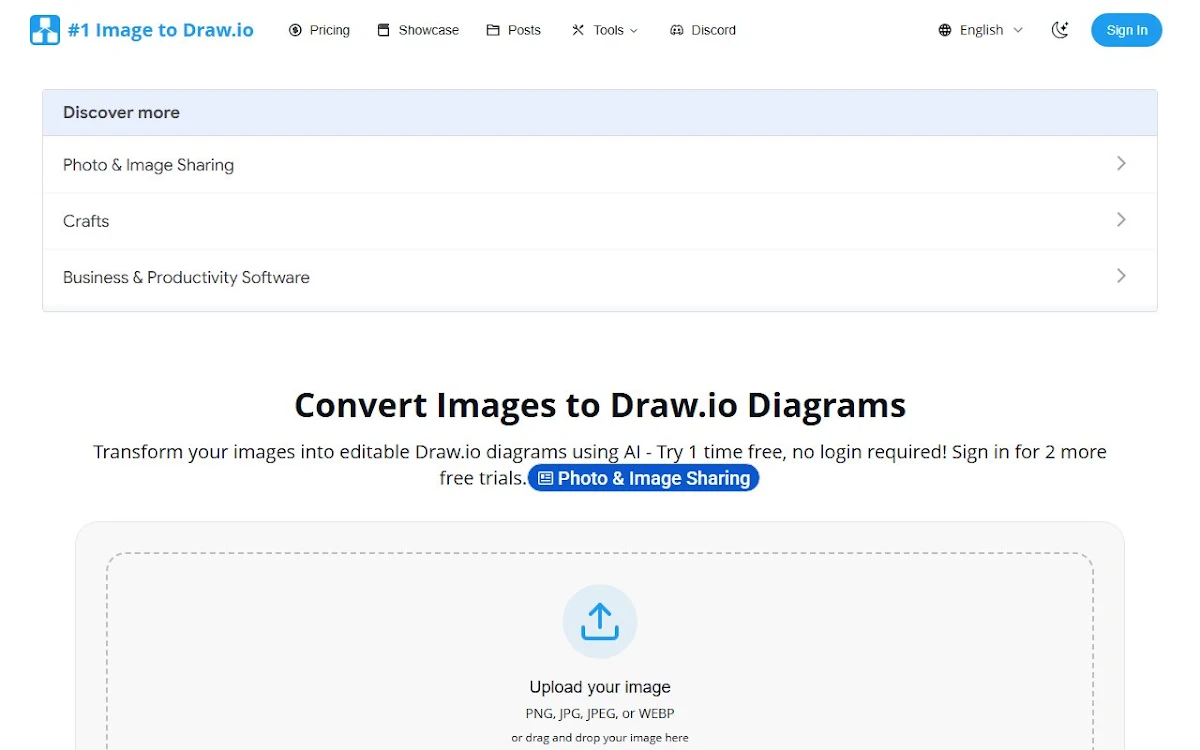Viewport: 1200px width, 750px height.
Task: Open Photo & Image Sharing row
Action: click(x=600, y=165)
